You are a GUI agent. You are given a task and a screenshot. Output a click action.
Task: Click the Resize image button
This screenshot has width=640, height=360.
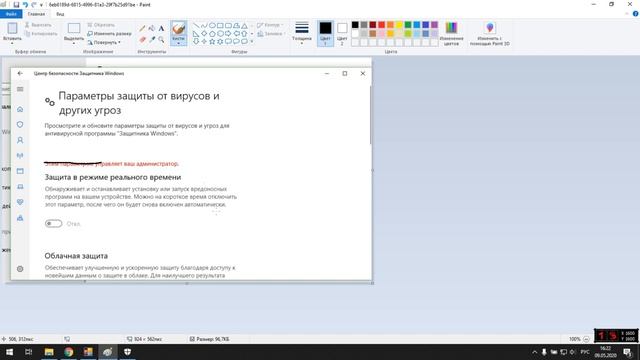(x=109, y=33)
